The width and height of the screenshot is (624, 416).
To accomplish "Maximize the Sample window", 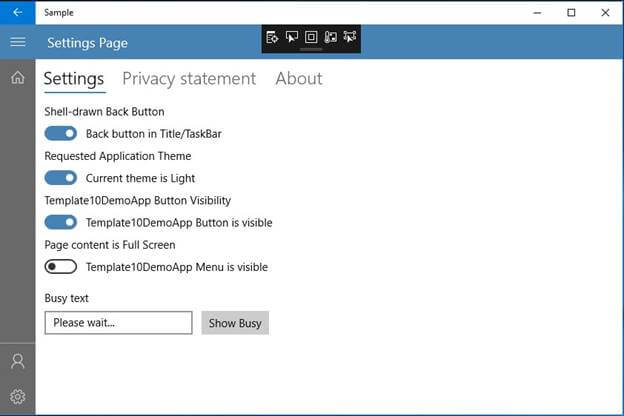I will click(x=571, y=13).
